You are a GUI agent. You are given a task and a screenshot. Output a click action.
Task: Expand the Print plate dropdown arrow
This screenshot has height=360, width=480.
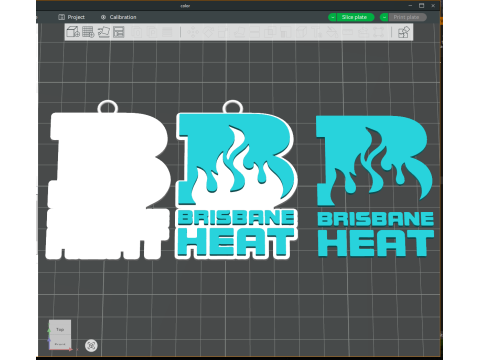point(384,17)
